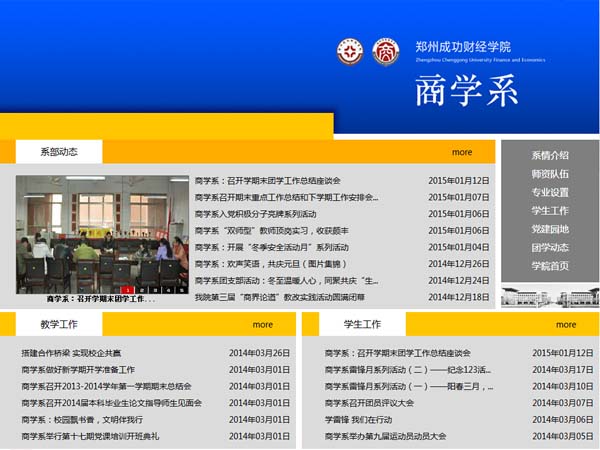Viewport: 600px width, 450px height.
Task: Select the 系部动态 section tab
Action: click(59, 152)
